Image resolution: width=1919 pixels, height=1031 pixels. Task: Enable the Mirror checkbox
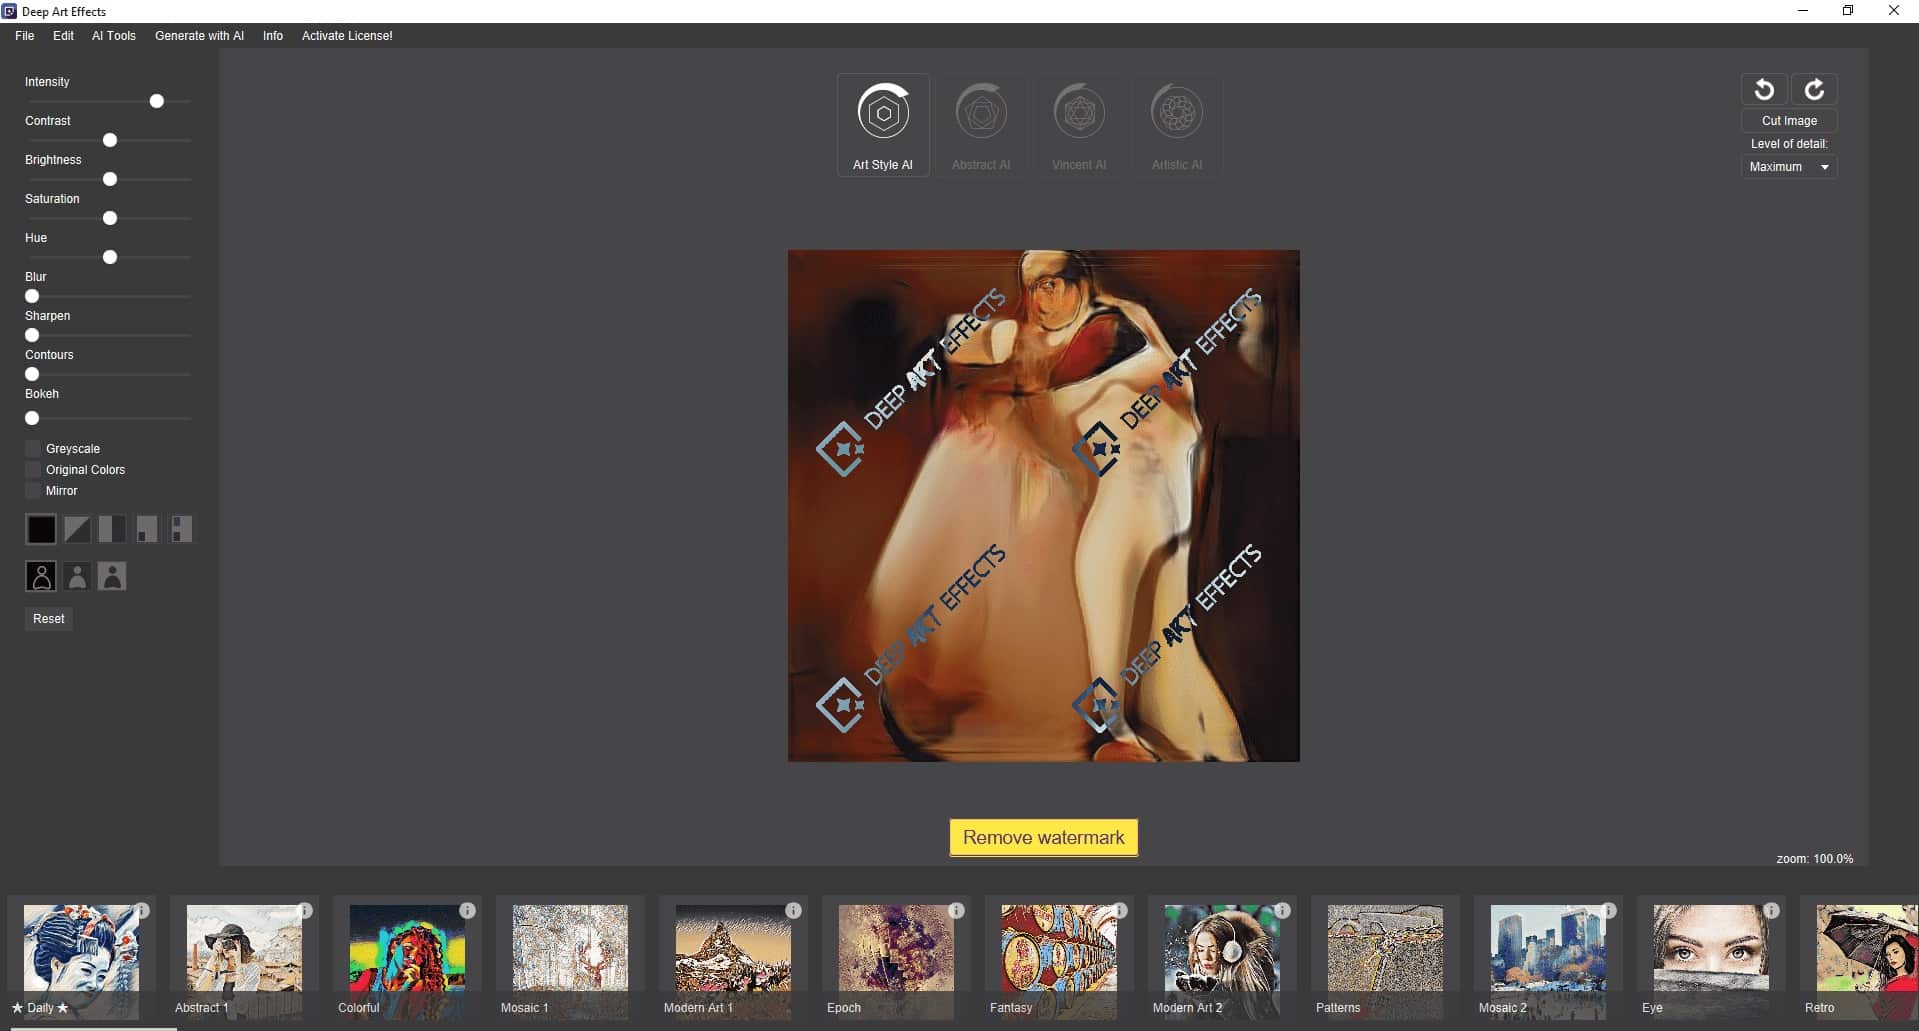coord(33,490)
